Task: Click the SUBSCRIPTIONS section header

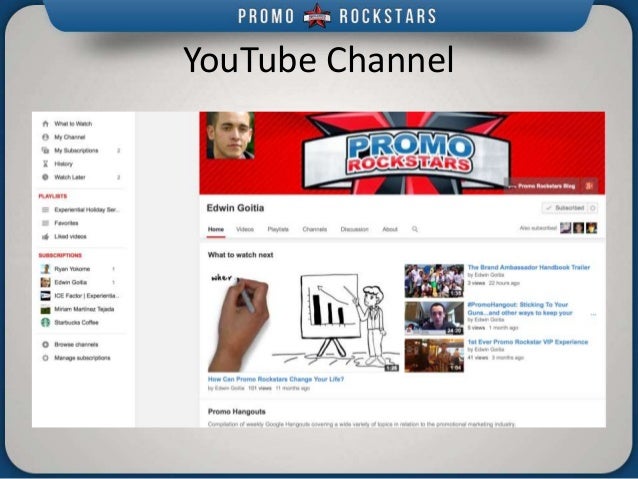Action: tap(60, 256)
